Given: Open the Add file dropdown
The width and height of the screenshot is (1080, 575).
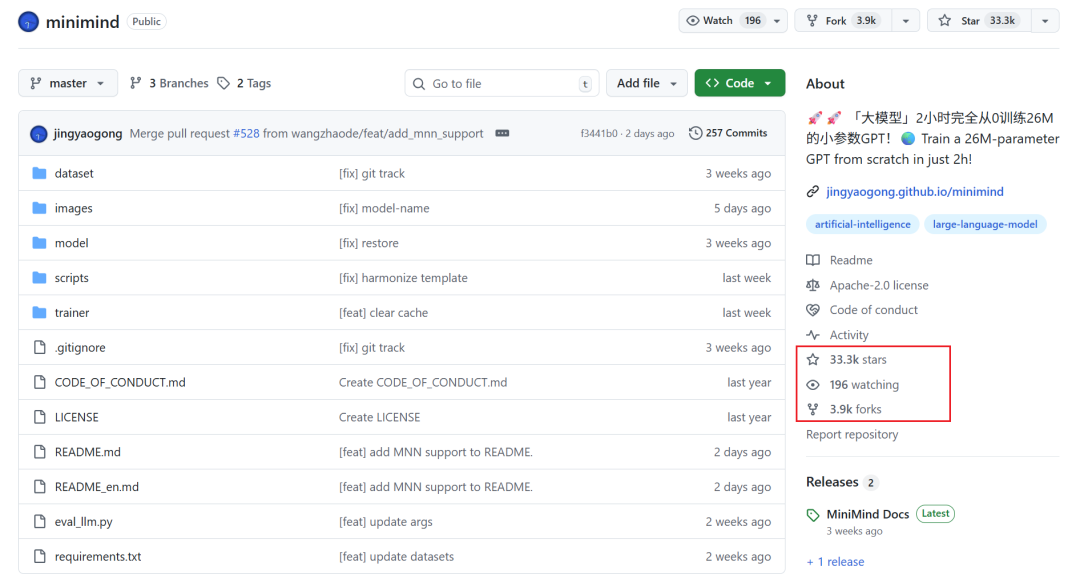Looking at the screenshot, I should click(x=646, y=83).
